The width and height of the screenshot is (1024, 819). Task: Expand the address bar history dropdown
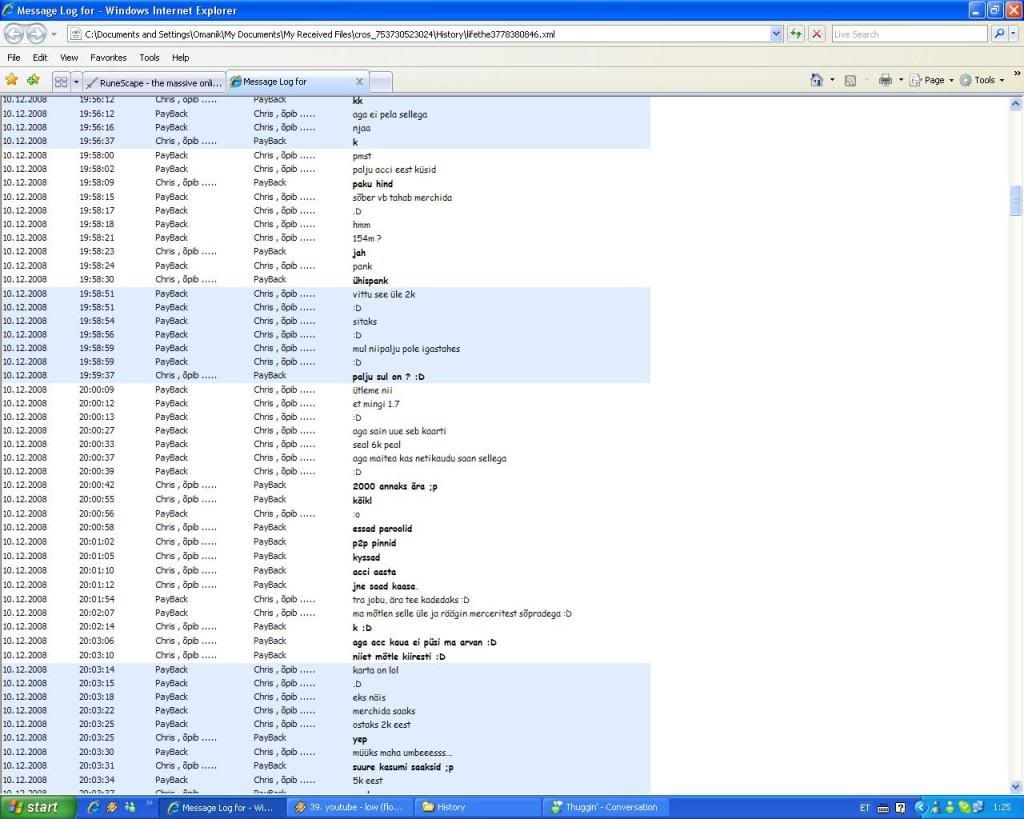click(x=777, y=34)
